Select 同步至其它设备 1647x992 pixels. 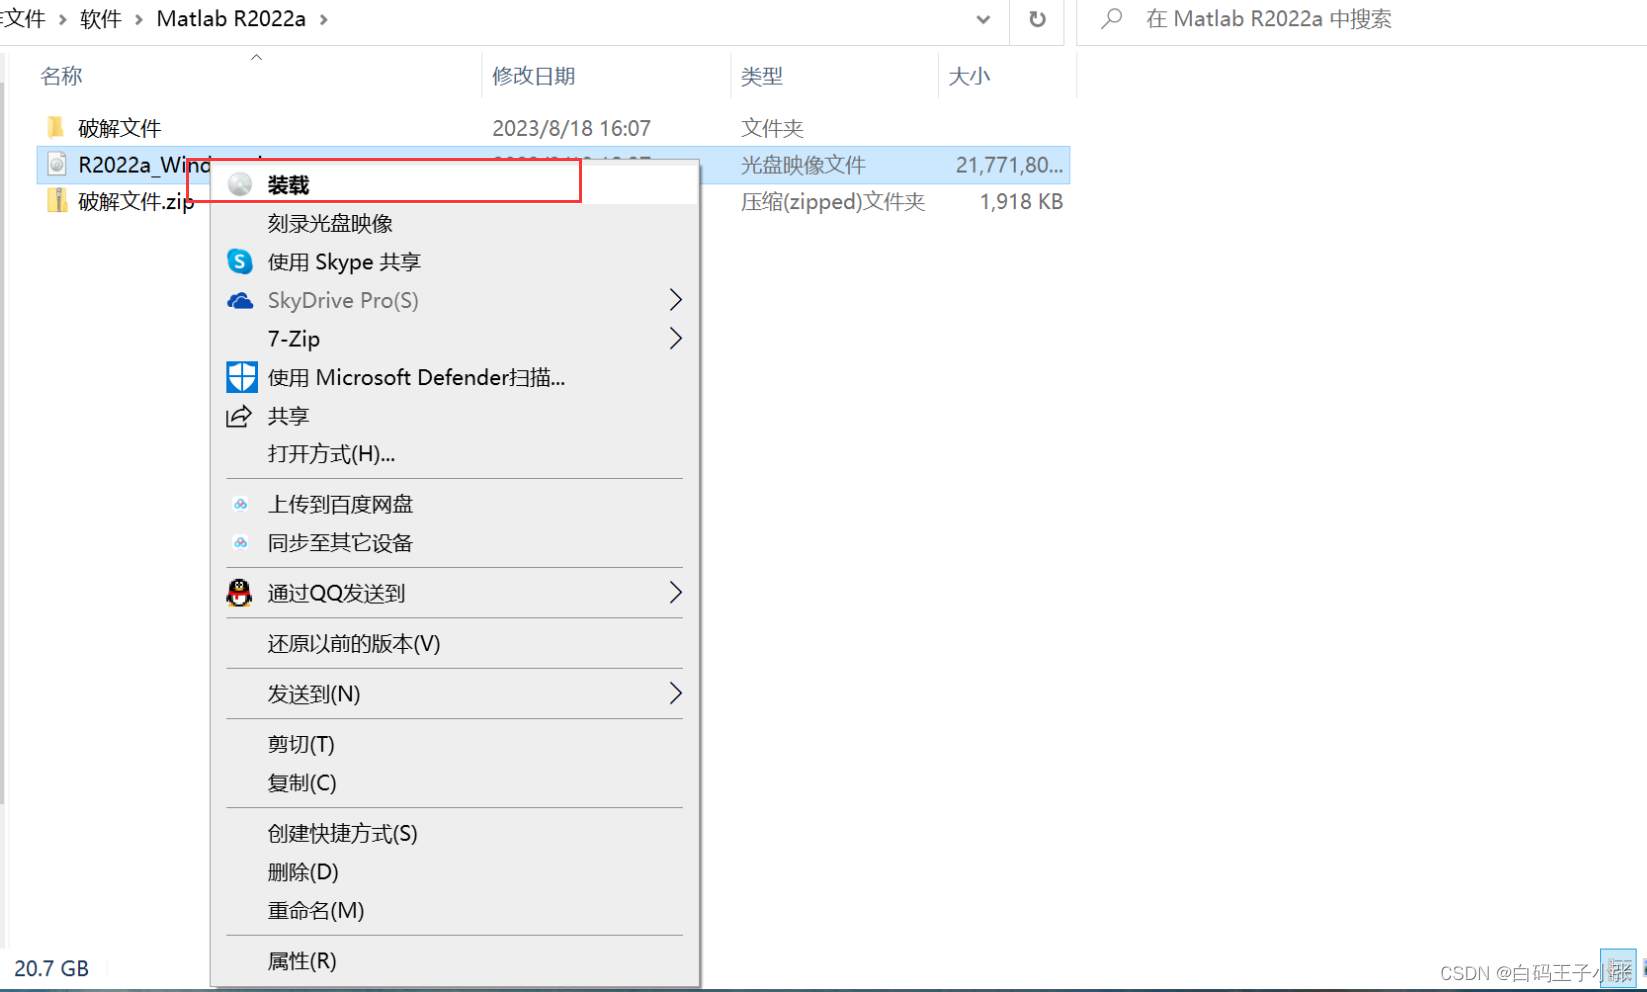tap(340, 543)
